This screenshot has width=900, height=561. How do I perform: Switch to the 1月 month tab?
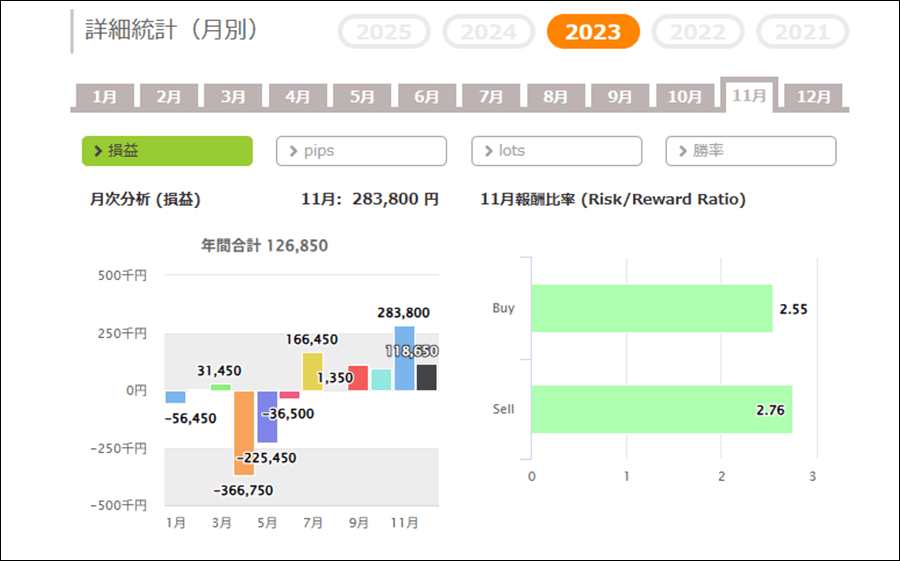(x=104, y=97)
